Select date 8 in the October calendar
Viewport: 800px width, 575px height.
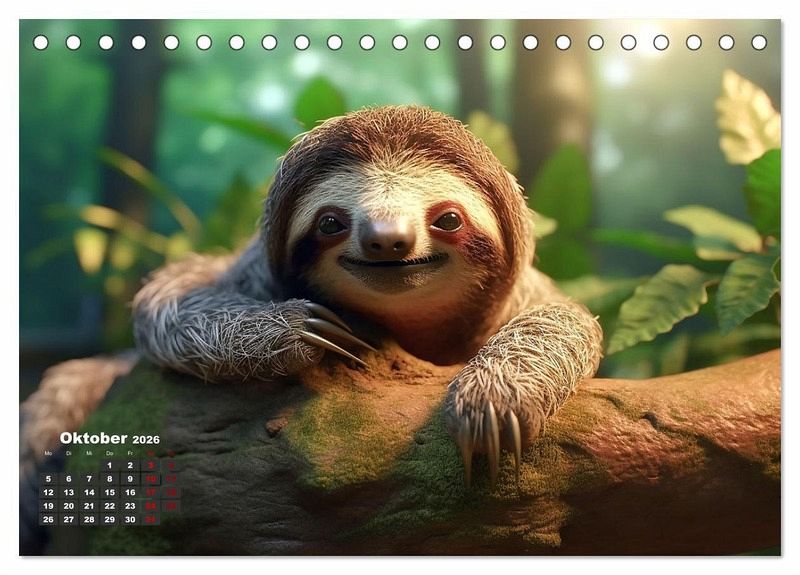tap(110, 479)
